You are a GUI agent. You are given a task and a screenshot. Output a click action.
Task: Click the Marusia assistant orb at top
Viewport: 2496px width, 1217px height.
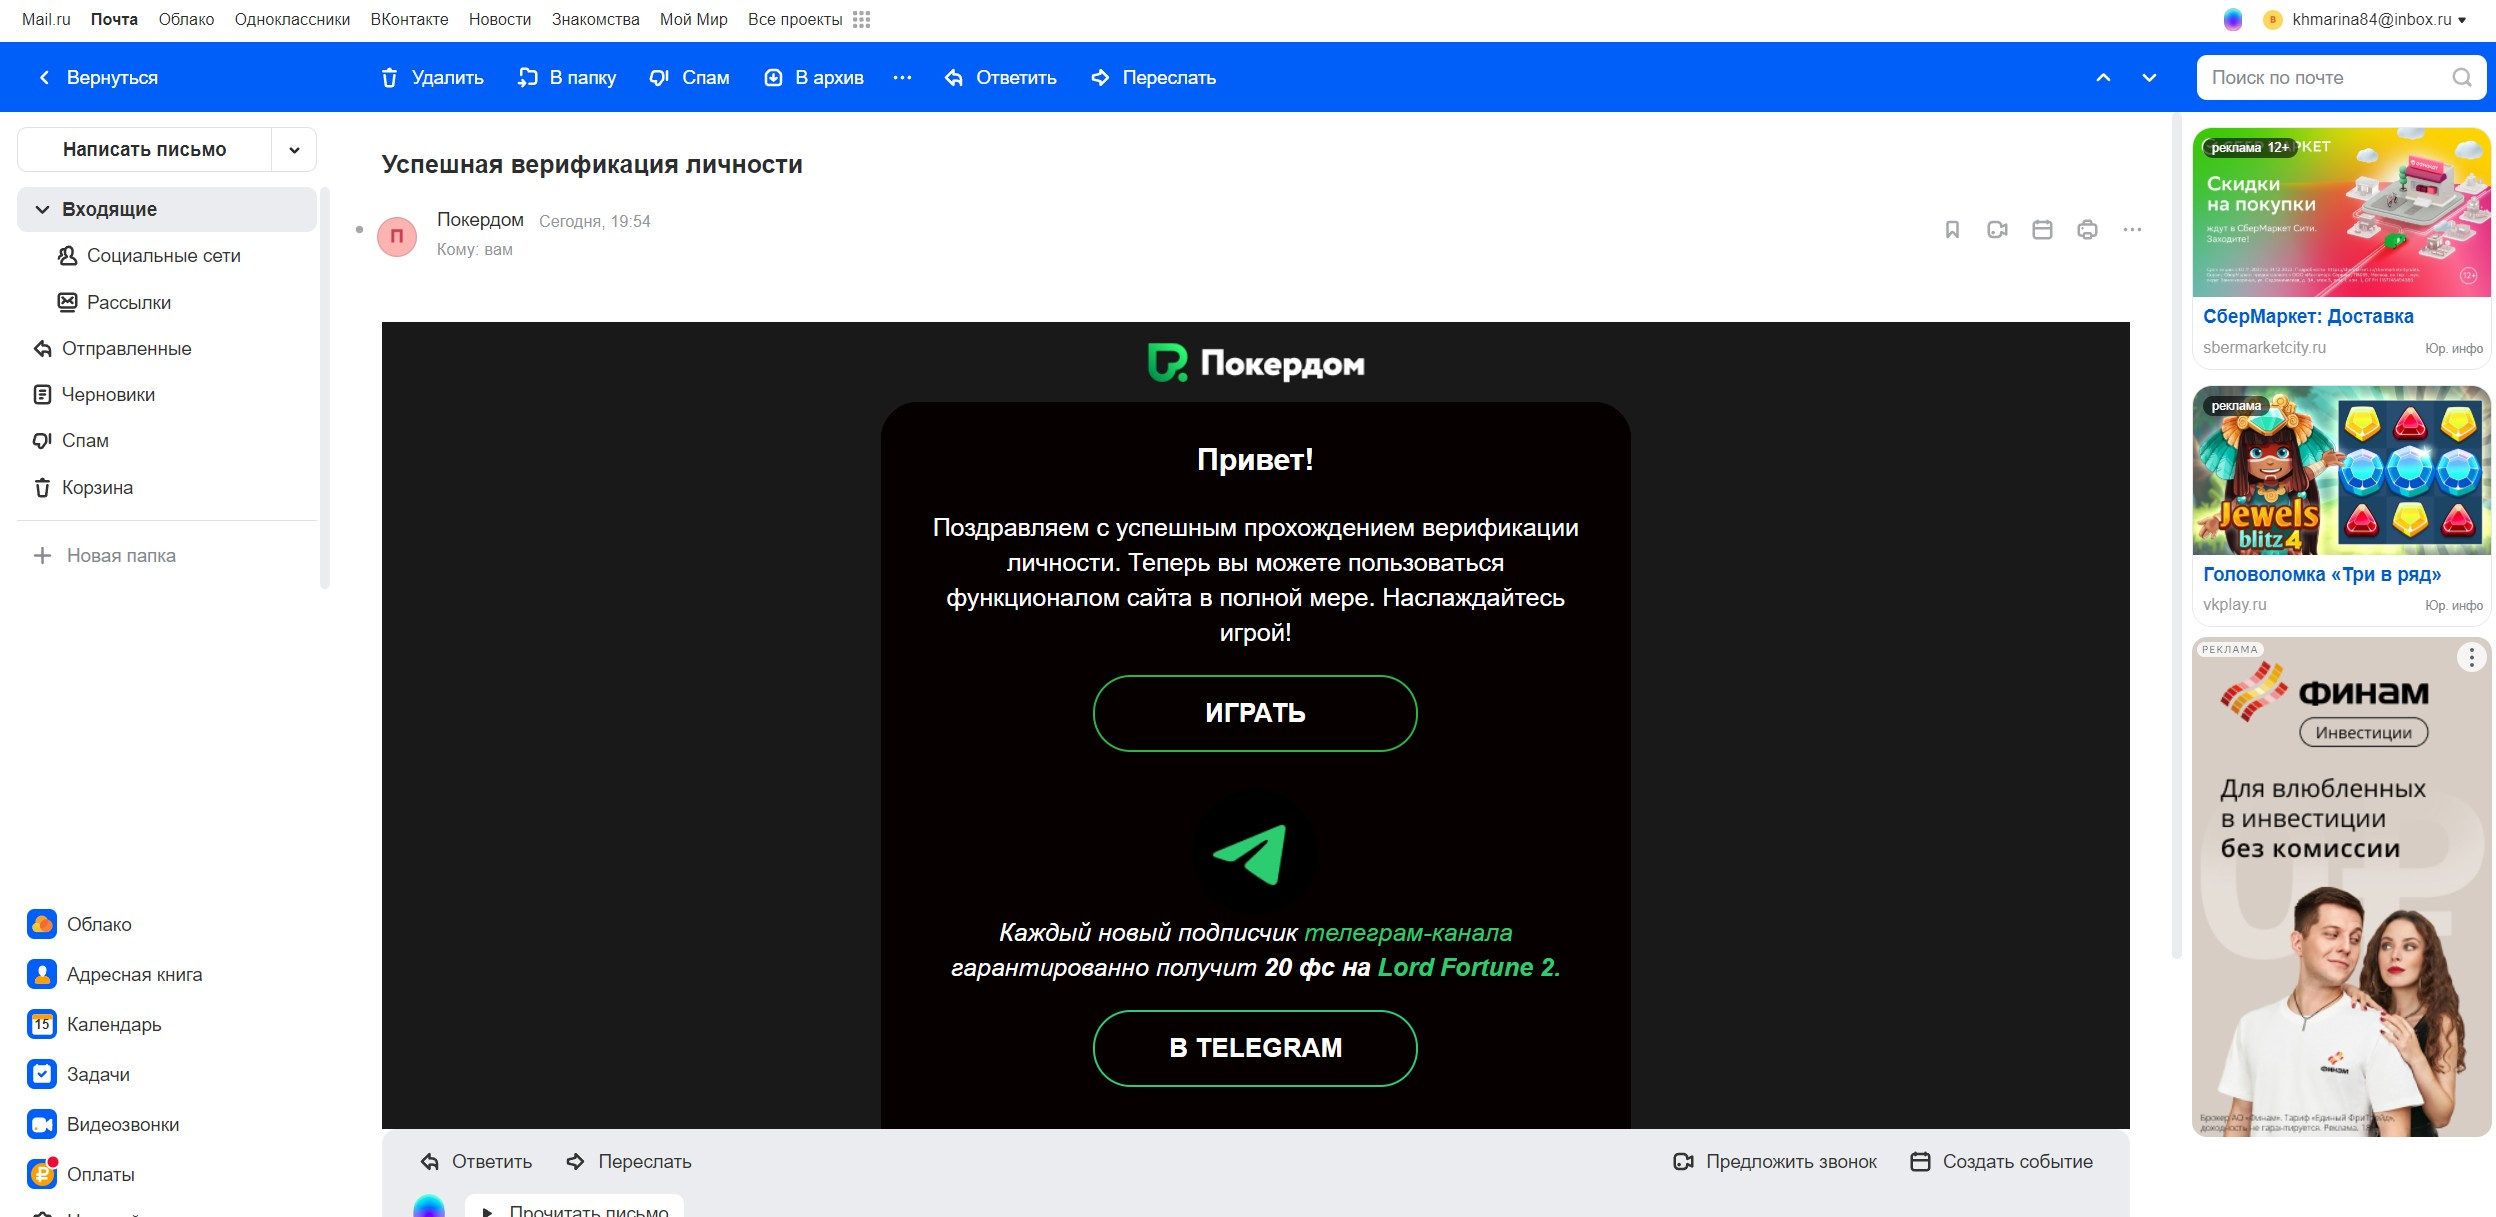click(x=2232, y=19)
